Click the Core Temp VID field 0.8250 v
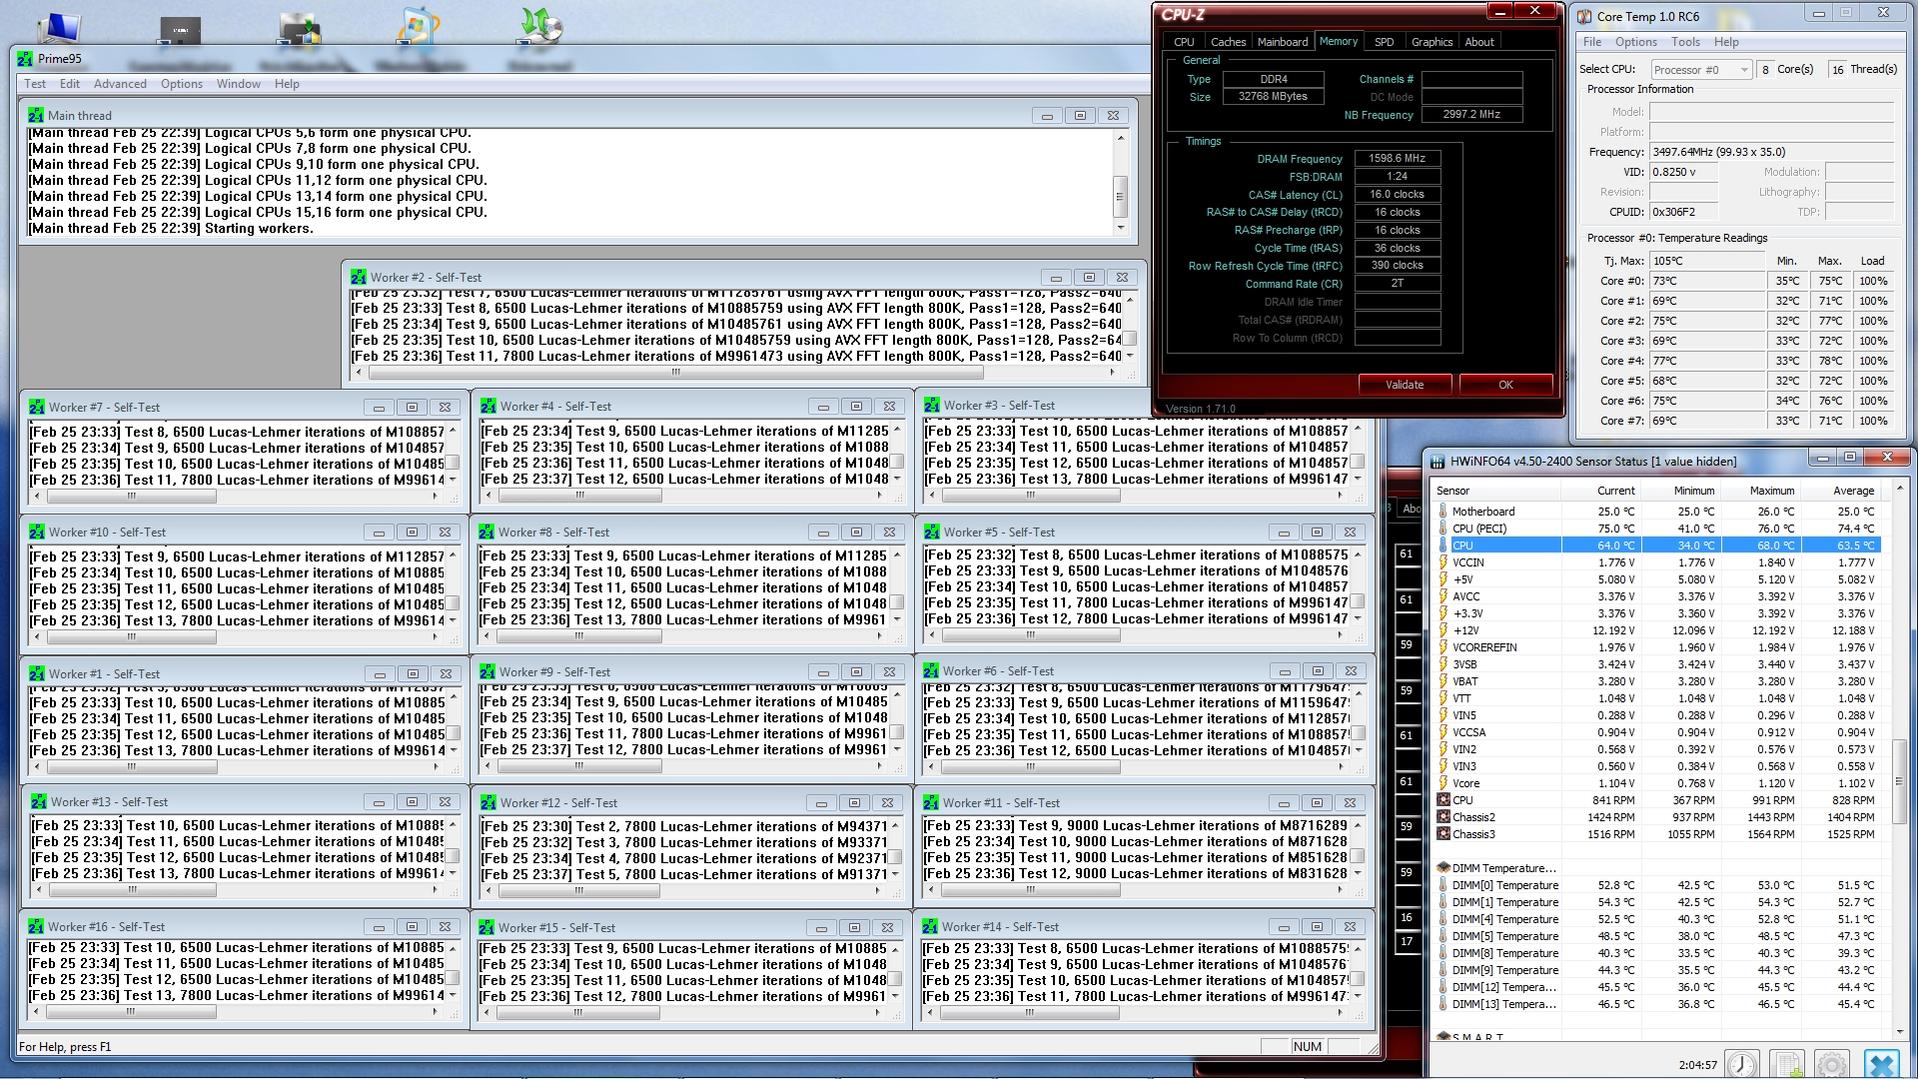This screenshot has width=1918, height=1079. click(x=1683, y=172)
